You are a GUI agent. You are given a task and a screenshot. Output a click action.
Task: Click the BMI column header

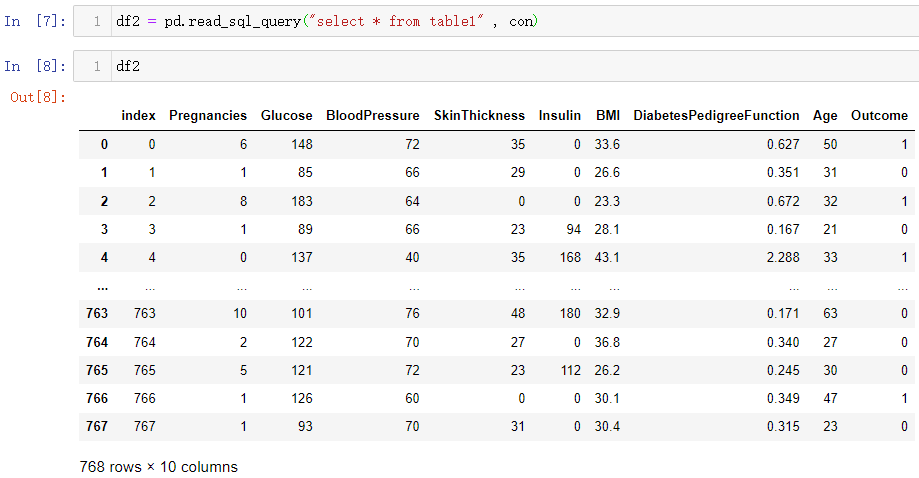click(608, 115)
